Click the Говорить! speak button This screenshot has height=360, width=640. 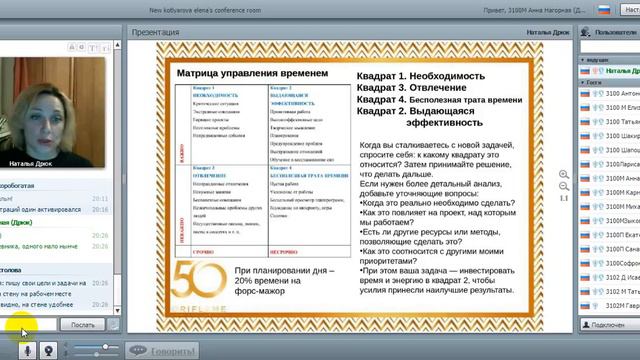162,351
